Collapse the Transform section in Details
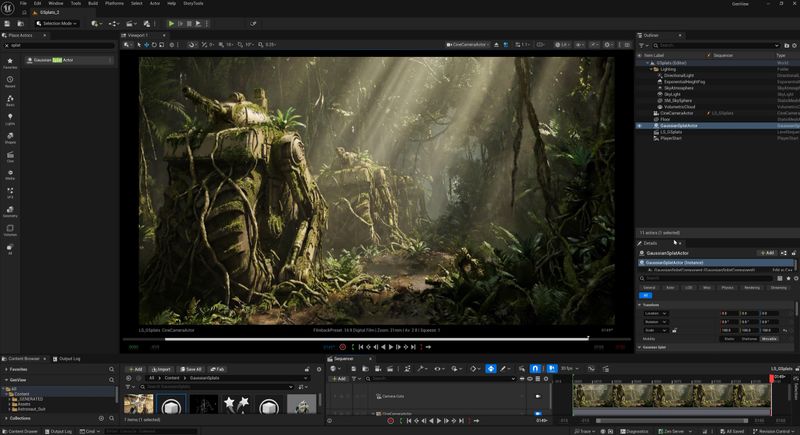This screenshot has width=800, height=435. point(640,305)
